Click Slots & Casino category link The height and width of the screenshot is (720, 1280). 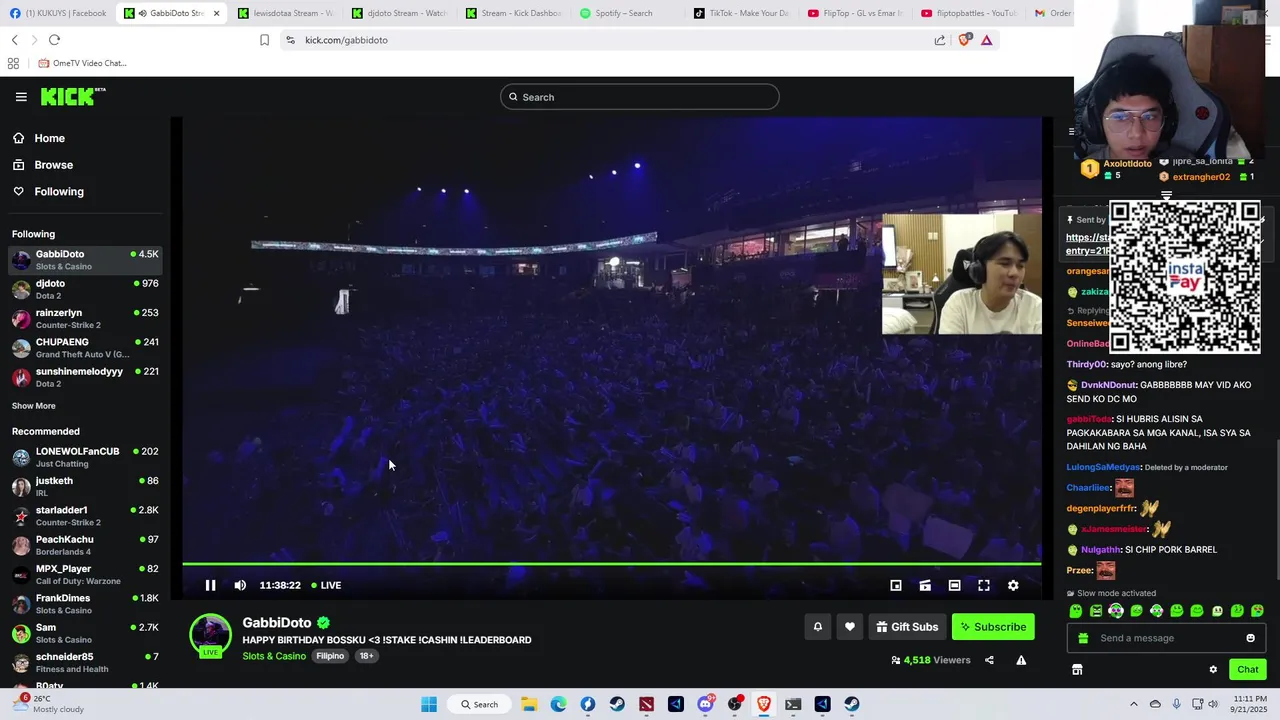pyautogui.click(x=274, y=656)
